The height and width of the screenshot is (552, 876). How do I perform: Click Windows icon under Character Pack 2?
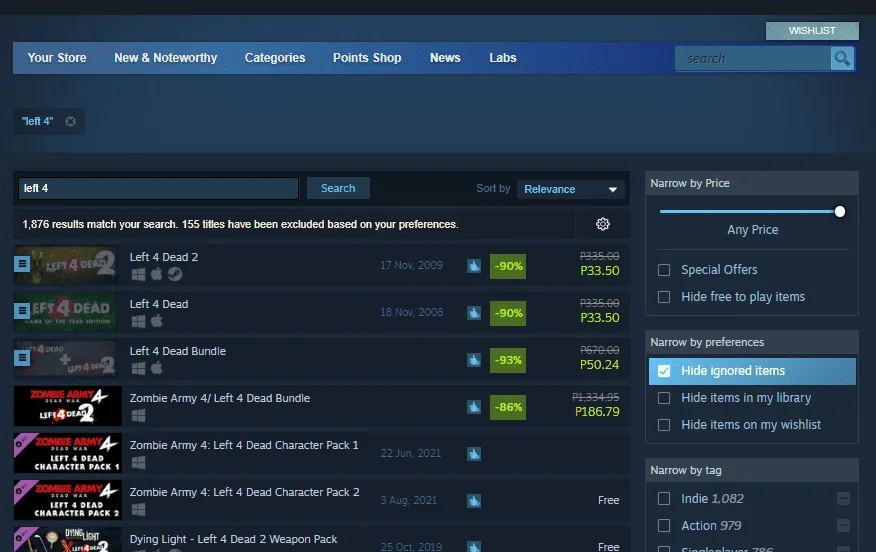139,509
